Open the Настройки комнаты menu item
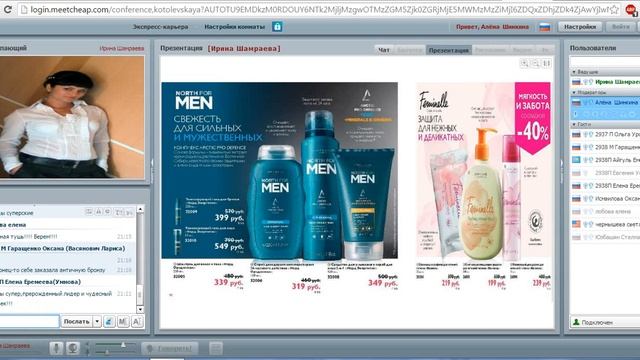 [x=234, y=27]
